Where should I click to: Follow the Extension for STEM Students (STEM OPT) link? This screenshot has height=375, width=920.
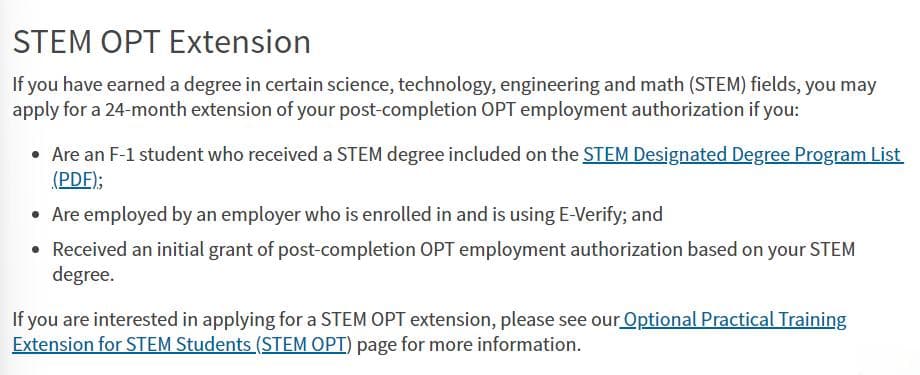(x=182, y=344)
